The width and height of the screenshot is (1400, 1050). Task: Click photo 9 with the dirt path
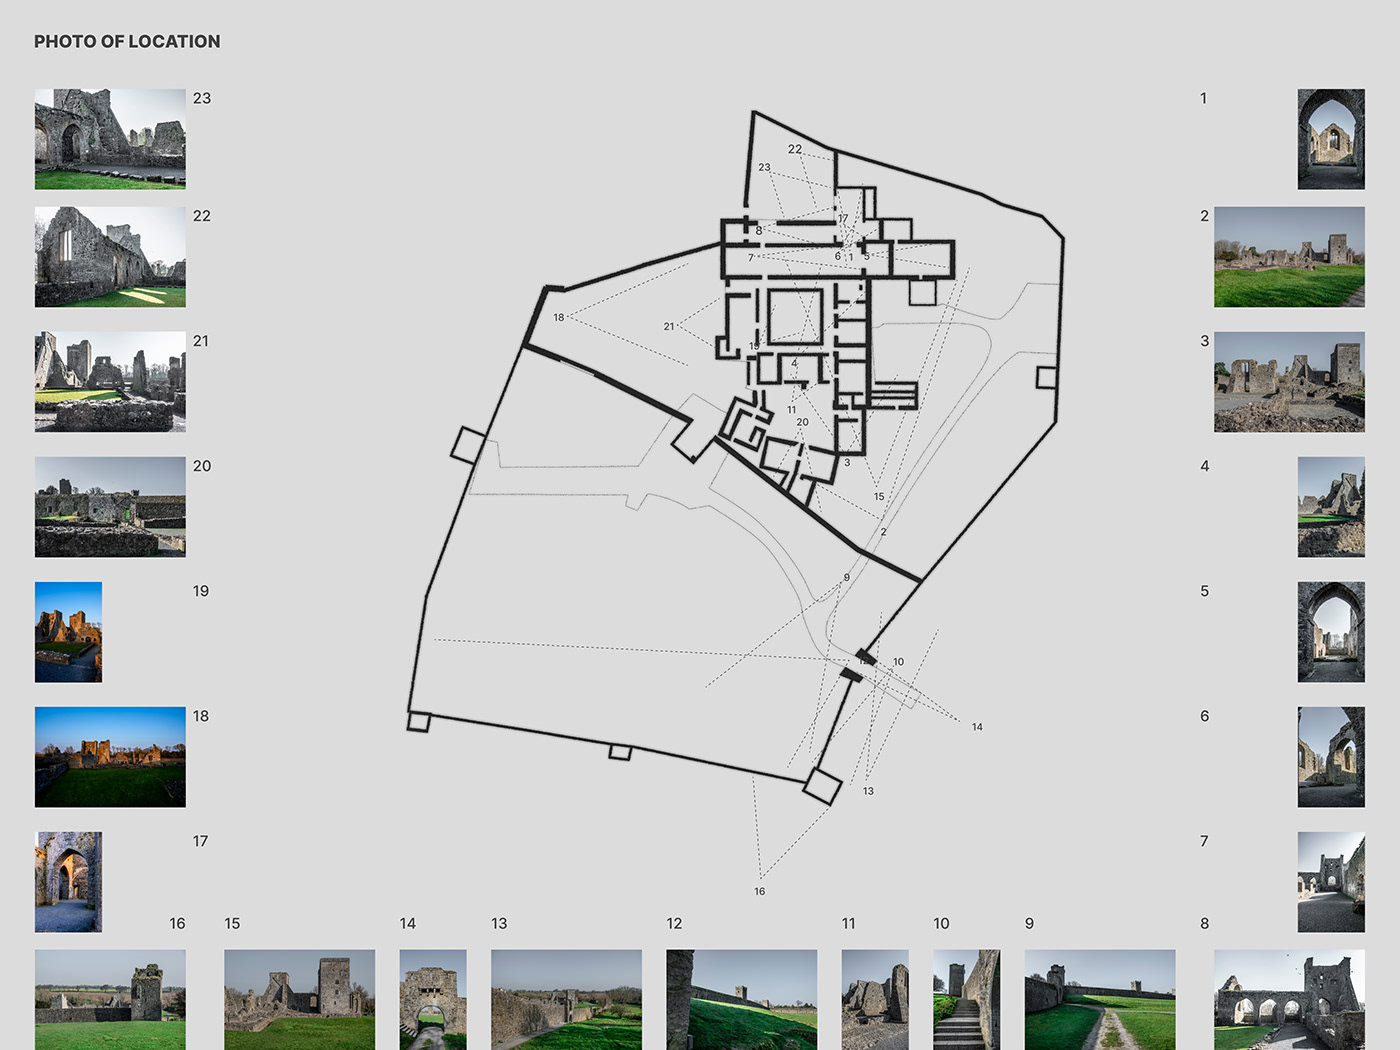click(x=1100, y=999)
